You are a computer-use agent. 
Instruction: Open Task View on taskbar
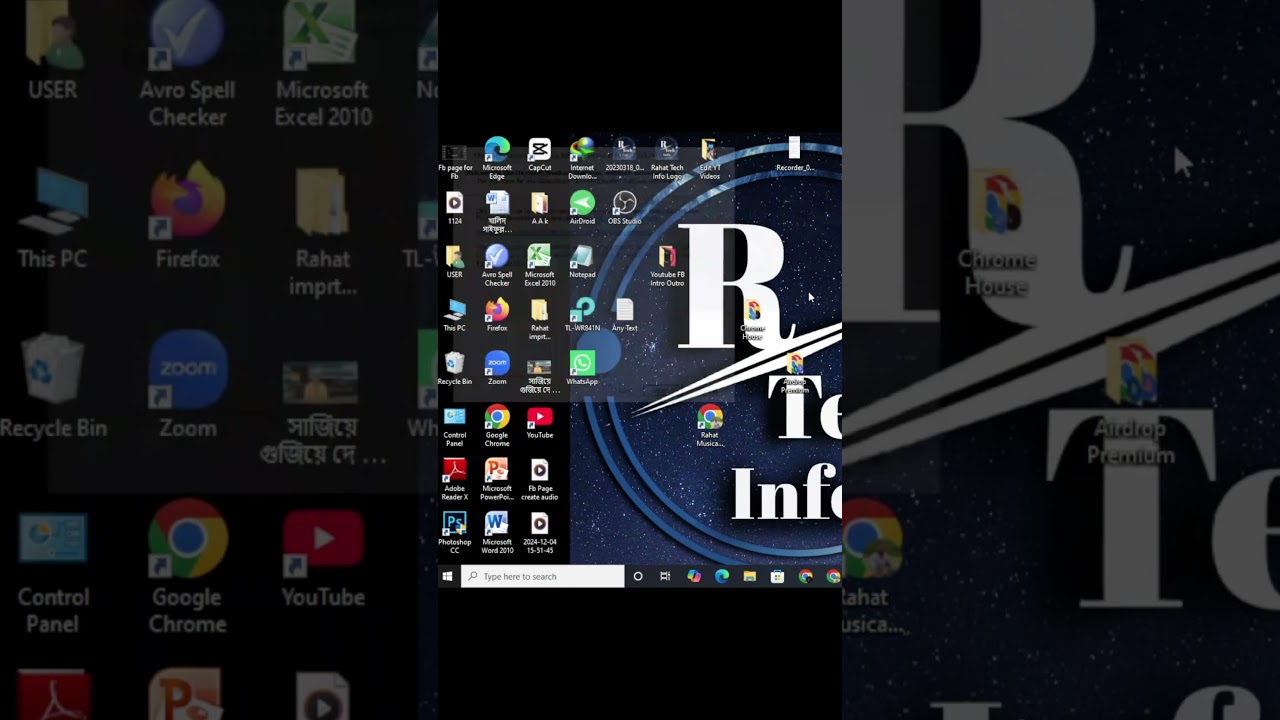(x=665, y=576)
